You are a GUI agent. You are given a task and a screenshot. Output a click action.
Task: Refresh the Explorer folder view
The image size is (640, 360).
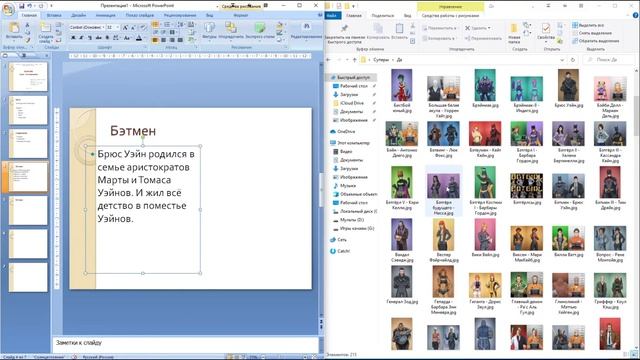pyautogui.click(x=573, y=60)
